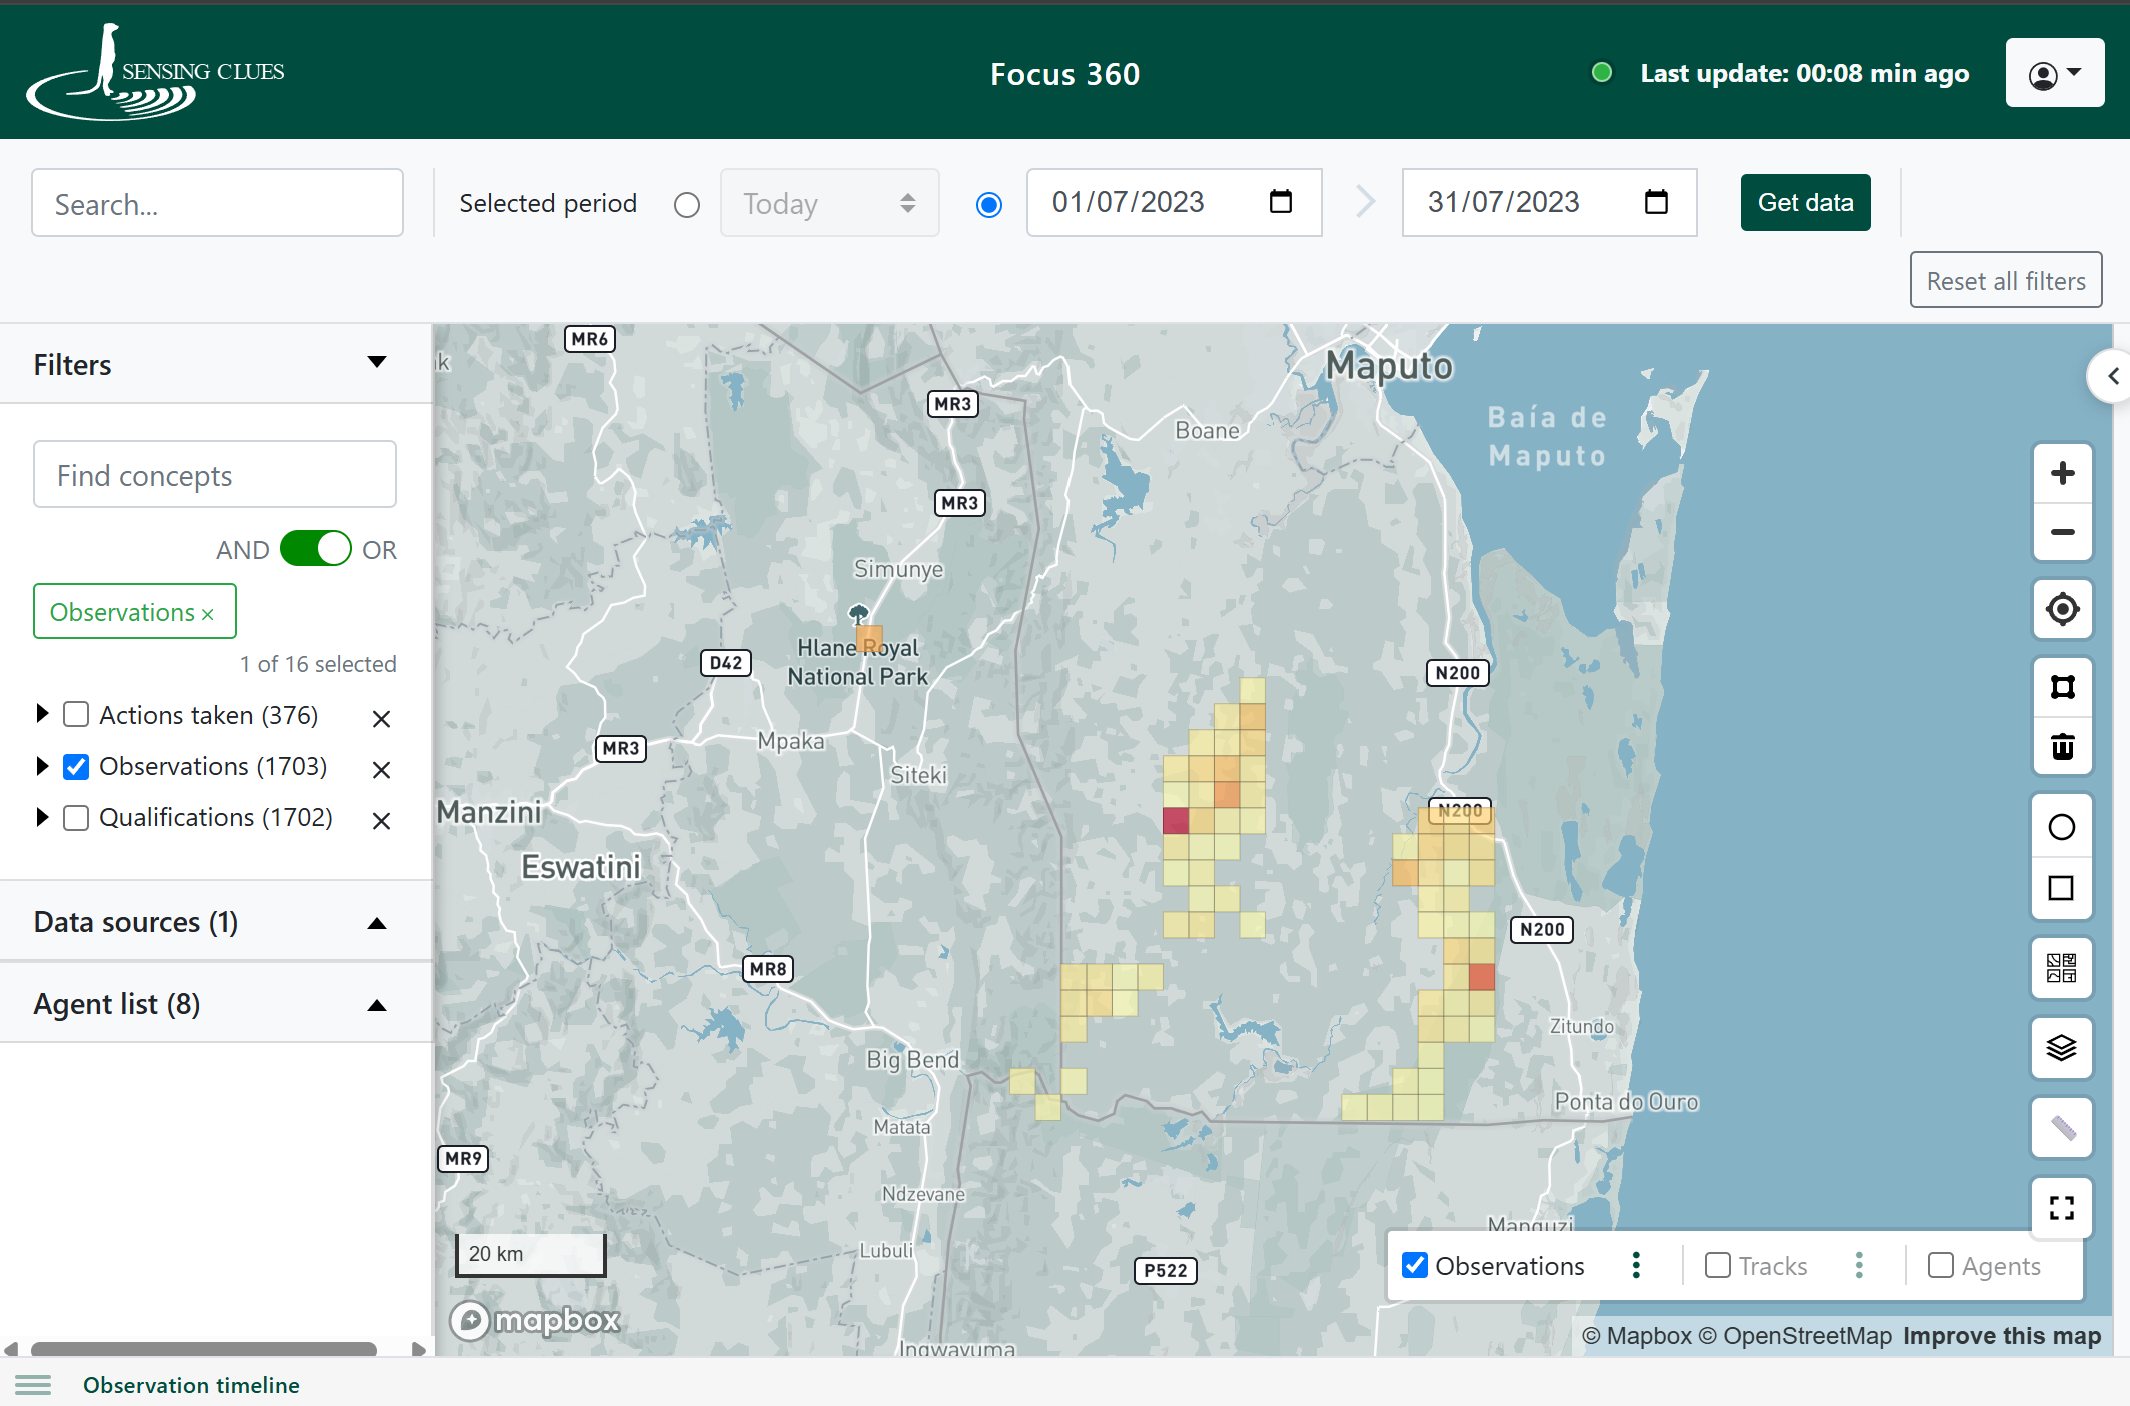
Task: Click the grid tiles map icon
Action: [x=2061, y=967]
